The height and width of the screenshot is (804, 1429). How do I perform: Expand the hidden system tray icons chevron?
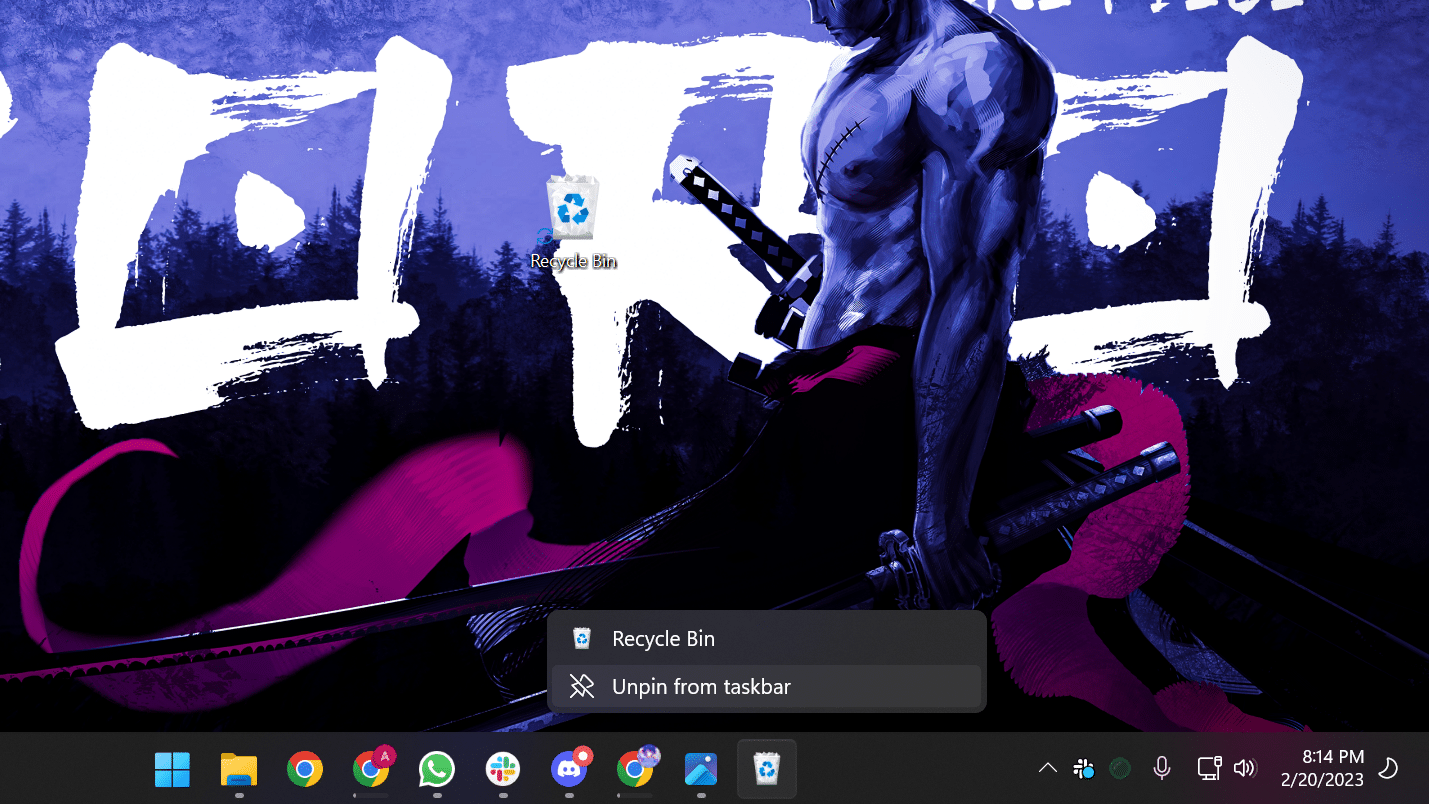(x=1047, y=768)
